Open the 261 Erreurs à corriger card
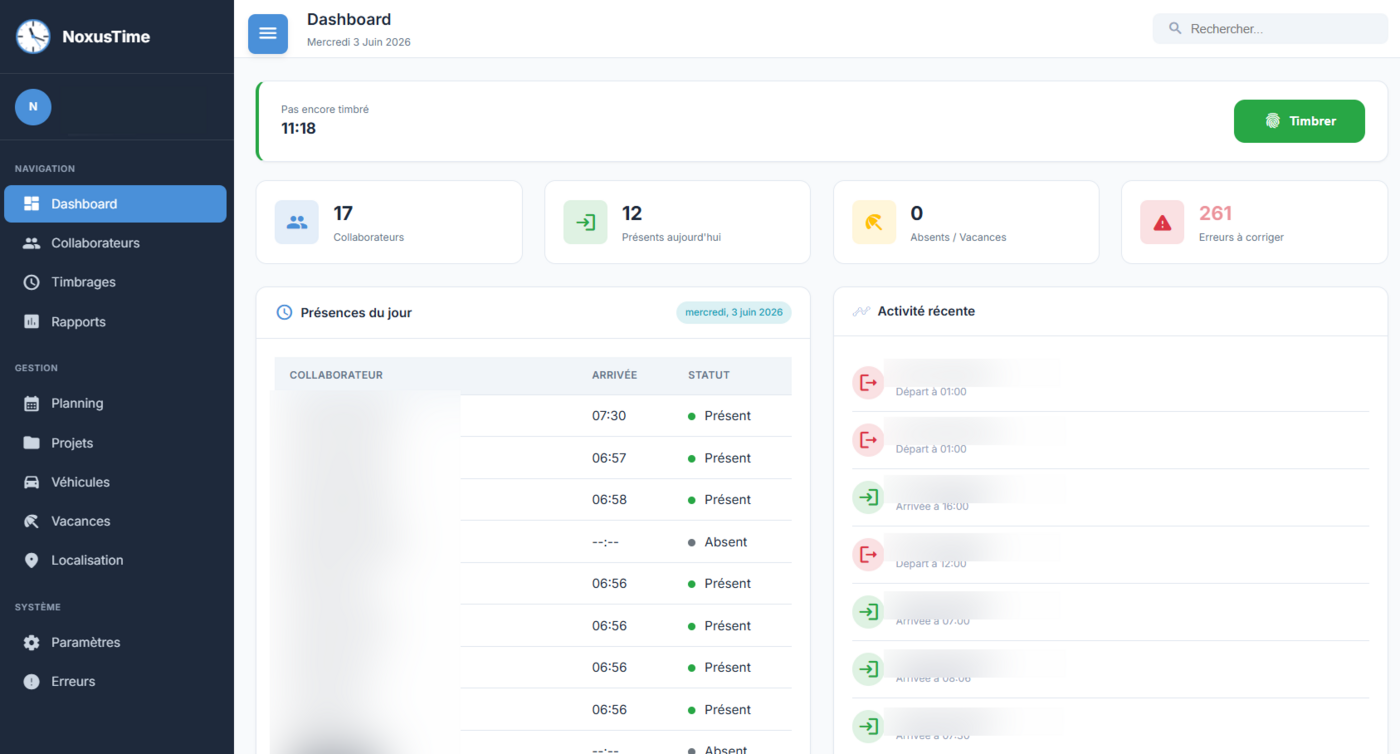 1254,222
